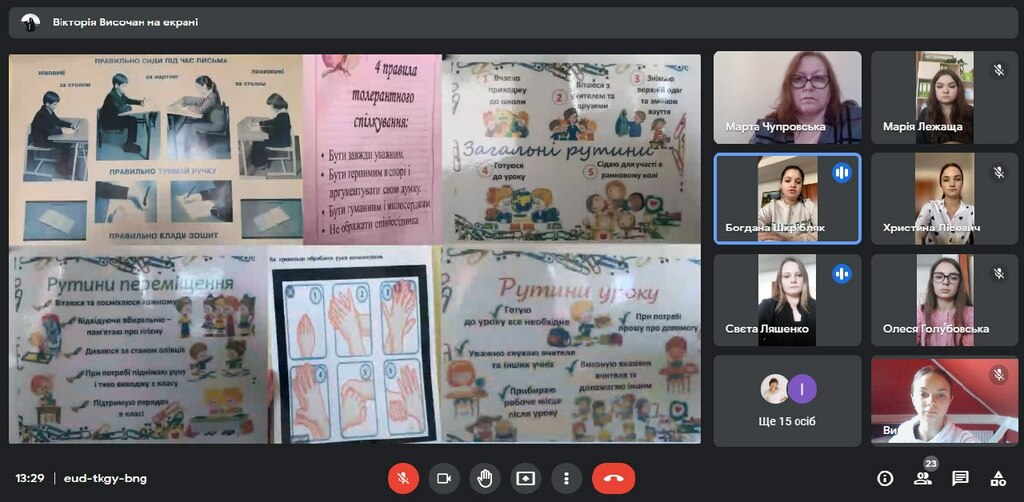This screenshot has height=502, width=1024.
Task: Open the three-dot more options menu
Action: pyautogui.click(x=566, y=478)
